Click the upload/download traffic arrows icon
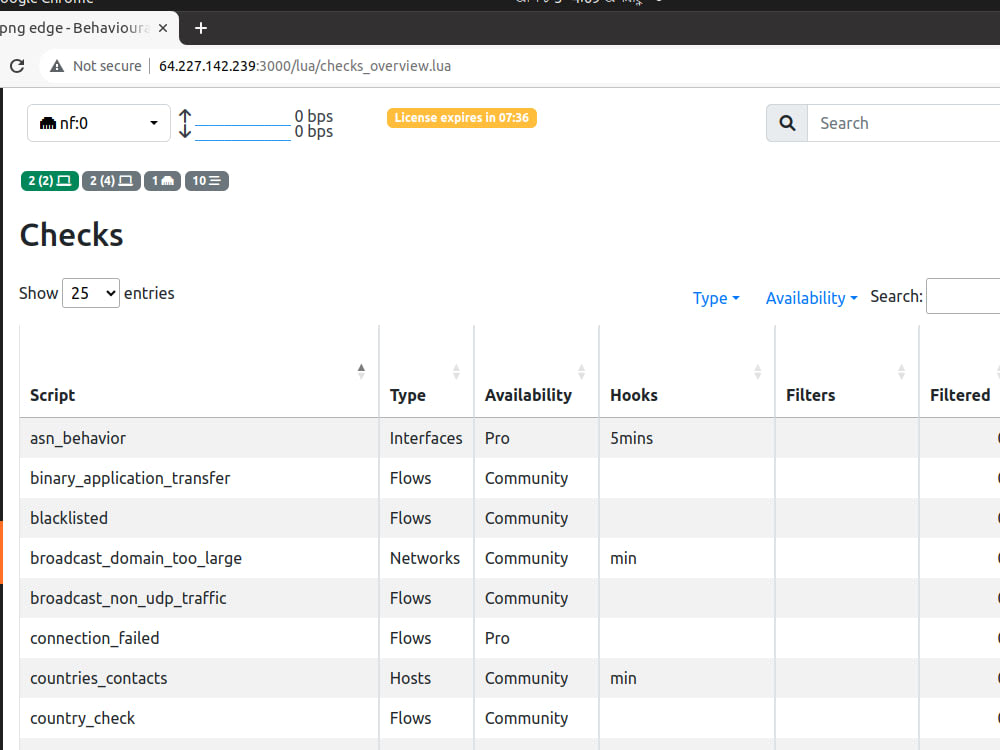 [x=185, y=124]
